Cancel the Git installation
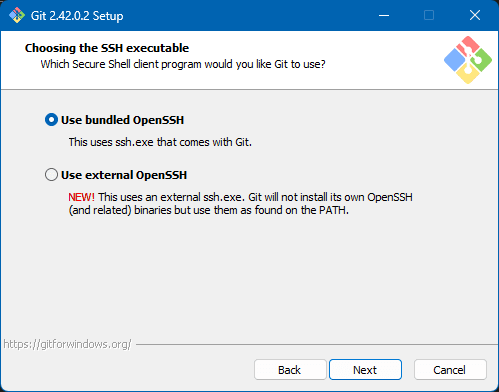Viewport: 499px width, 392px height. coord(450,370)
